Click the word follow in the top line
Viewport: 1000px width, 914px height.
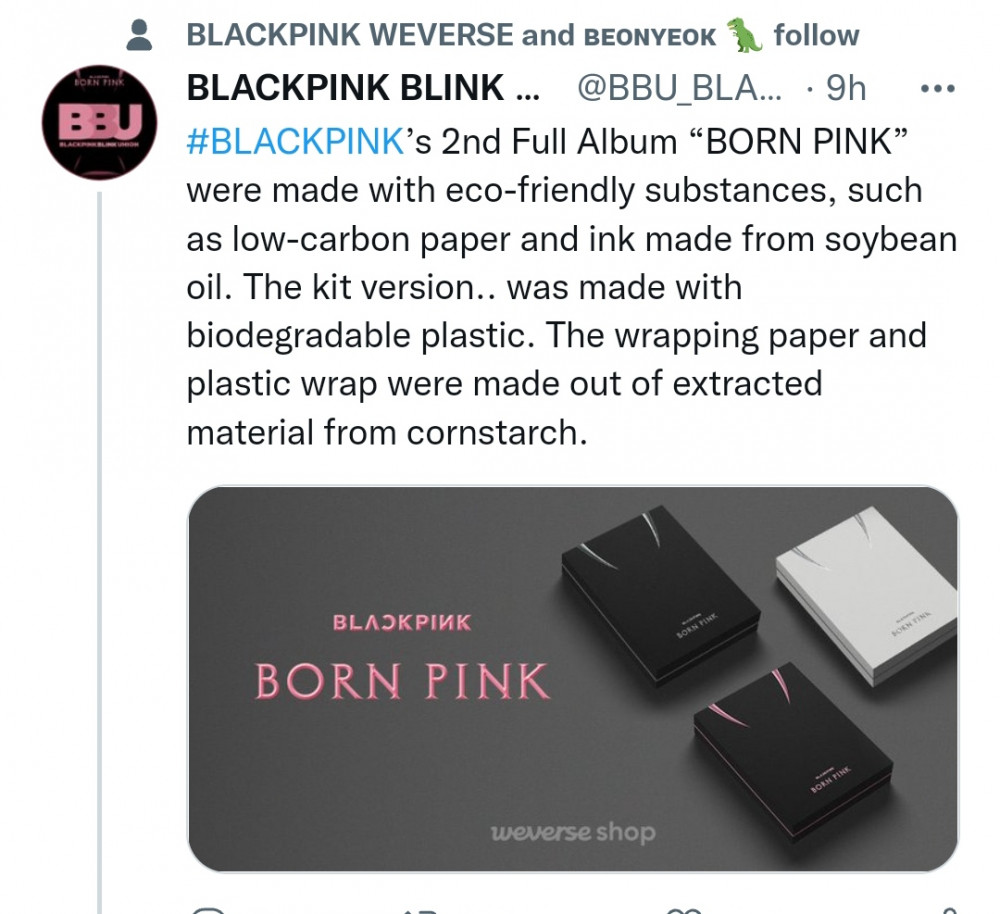pyautogui.click(x=816, y=36)
